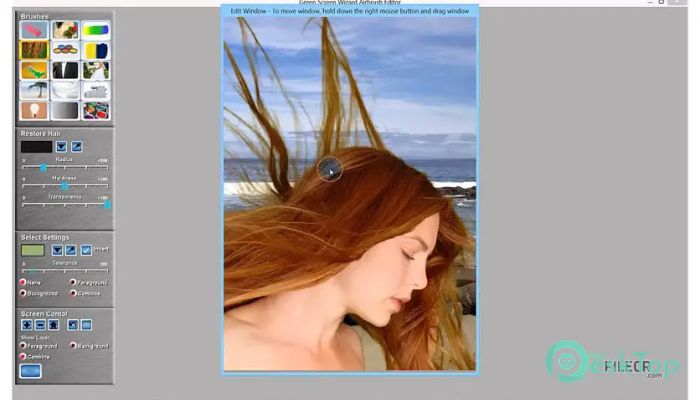The image size is (700, 400).
Task: Select Background radio in Select Settings
Action: (x=23, y=293)
